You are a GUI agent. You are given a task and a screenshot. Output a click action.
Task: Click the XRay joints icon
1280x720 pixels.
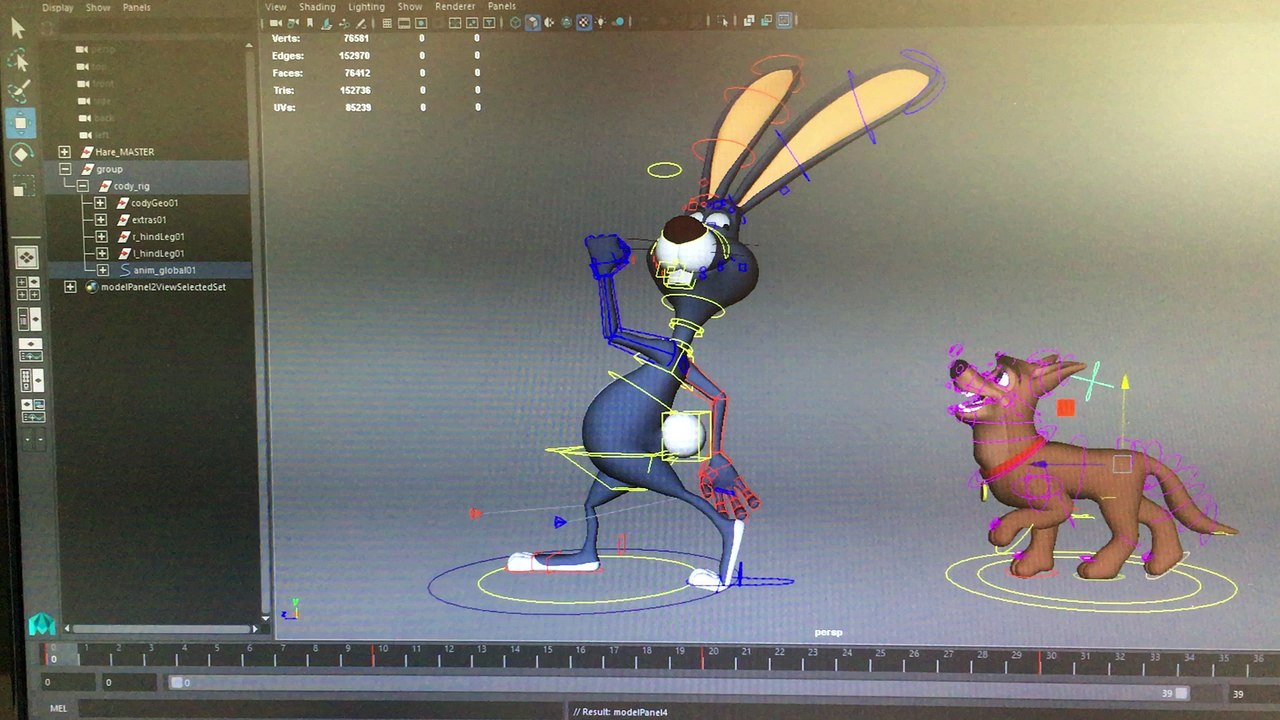766,21
